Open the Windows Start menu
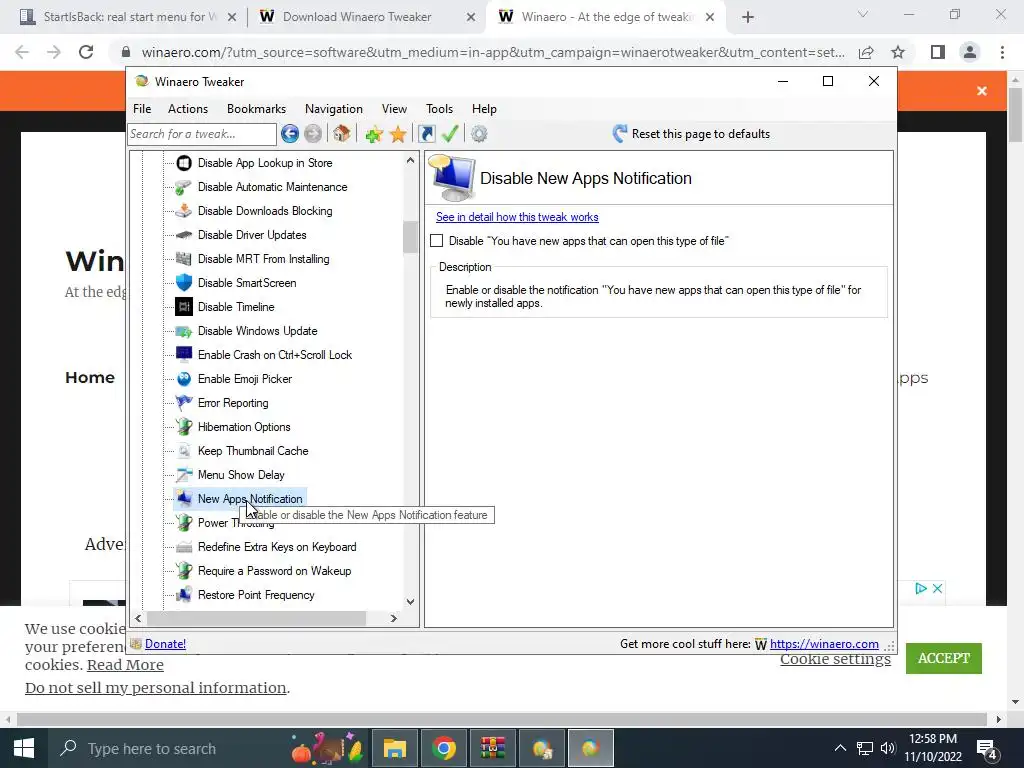This screenshot has width=1024, height=768. pos(24,748)
